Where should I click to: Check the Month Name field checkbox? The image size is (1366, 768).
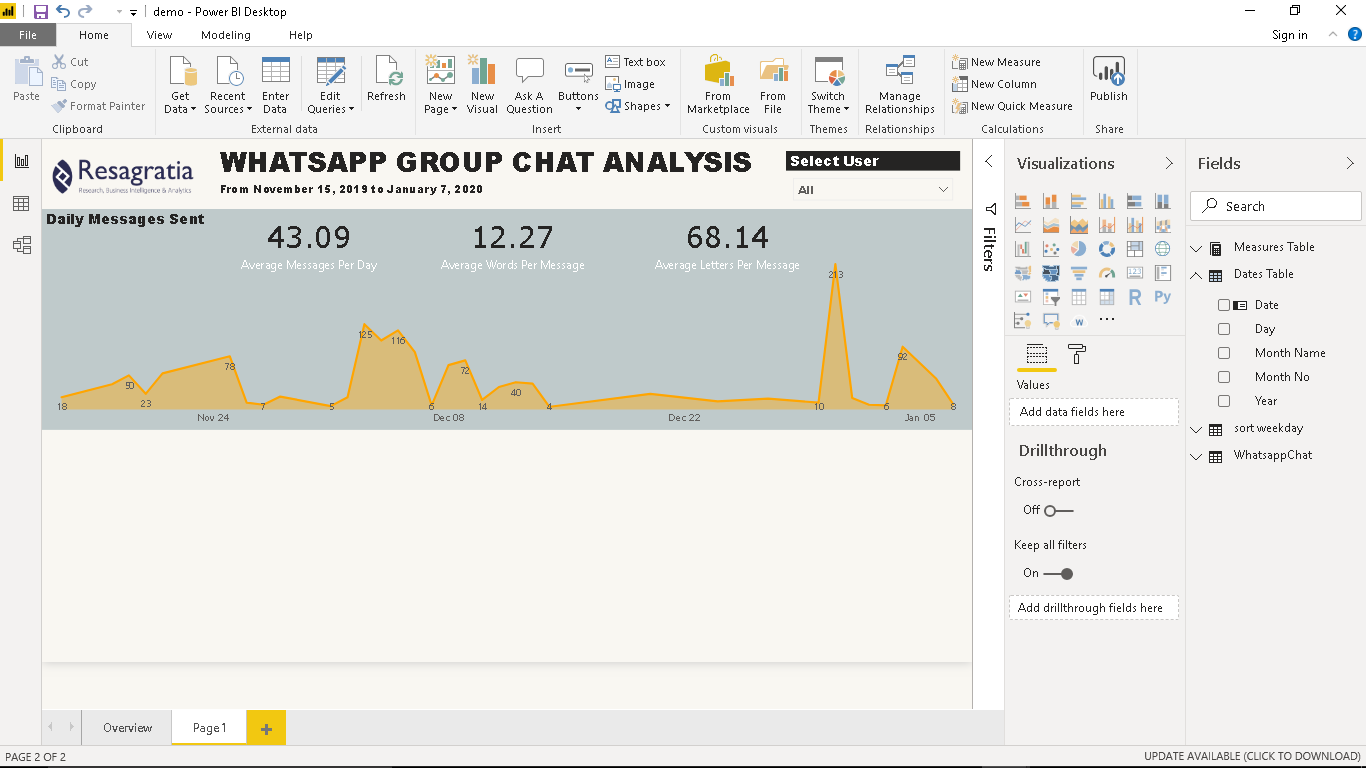(1224, 353)
